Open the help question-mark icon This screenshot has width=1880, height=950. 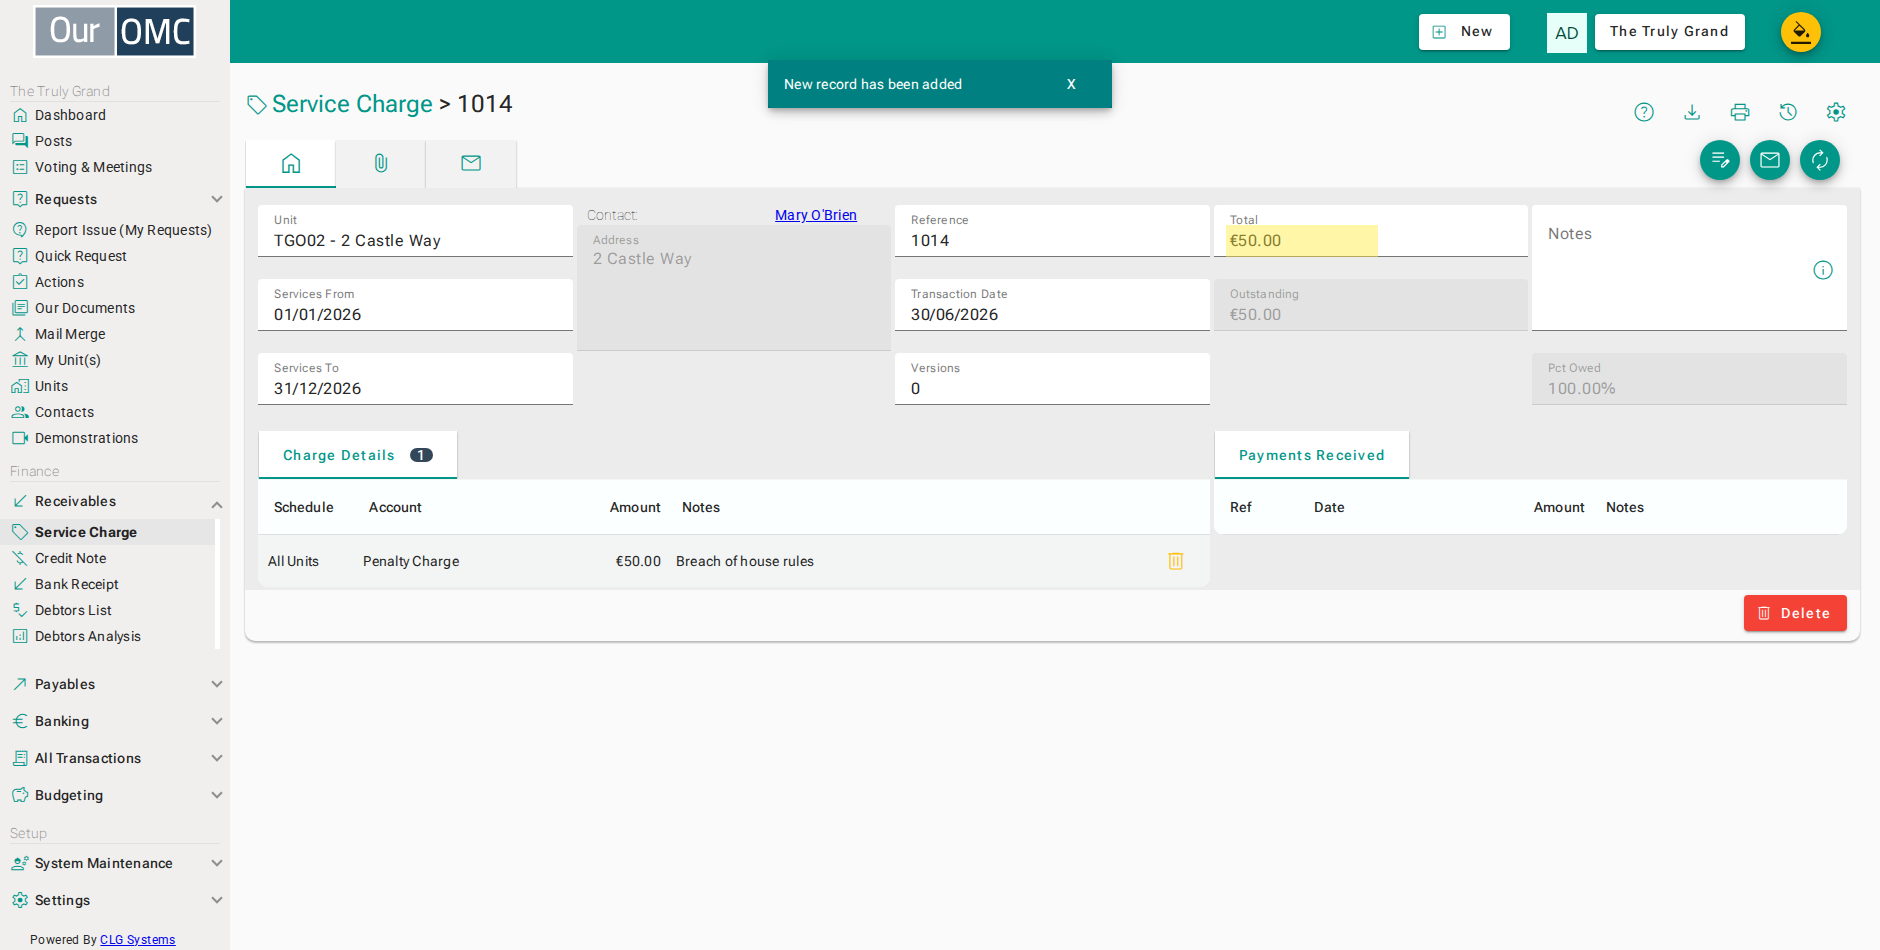click(x=1644, y=112)
